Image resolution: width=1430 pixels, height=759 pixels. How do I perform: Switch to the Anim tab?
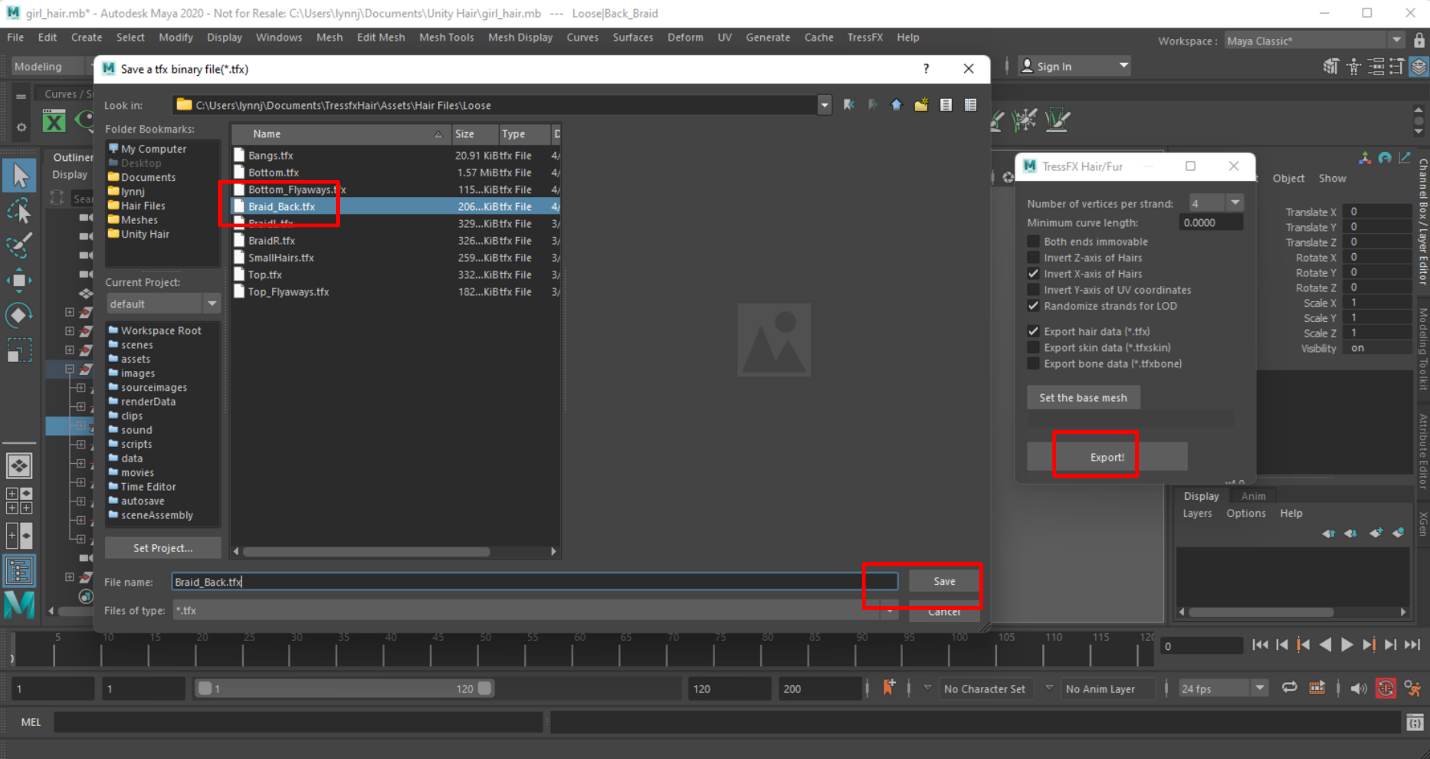pyautogui.click(x=1253, y=495)
